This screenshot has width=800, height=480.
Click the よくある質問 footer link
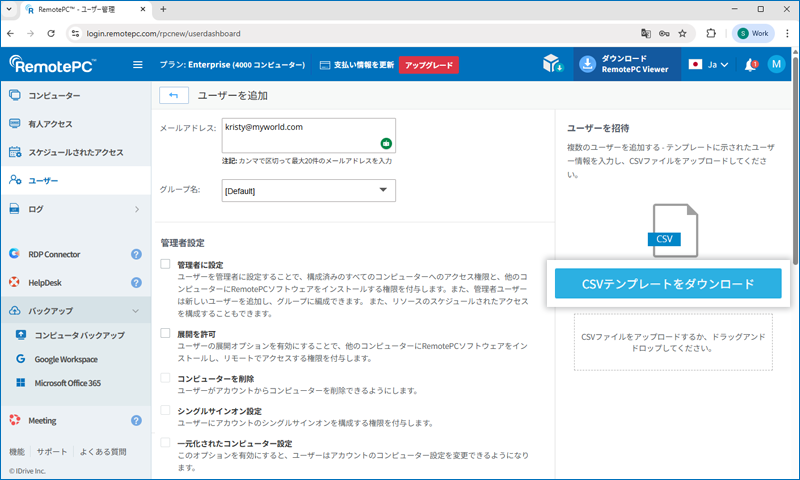(x=103, y=451)
